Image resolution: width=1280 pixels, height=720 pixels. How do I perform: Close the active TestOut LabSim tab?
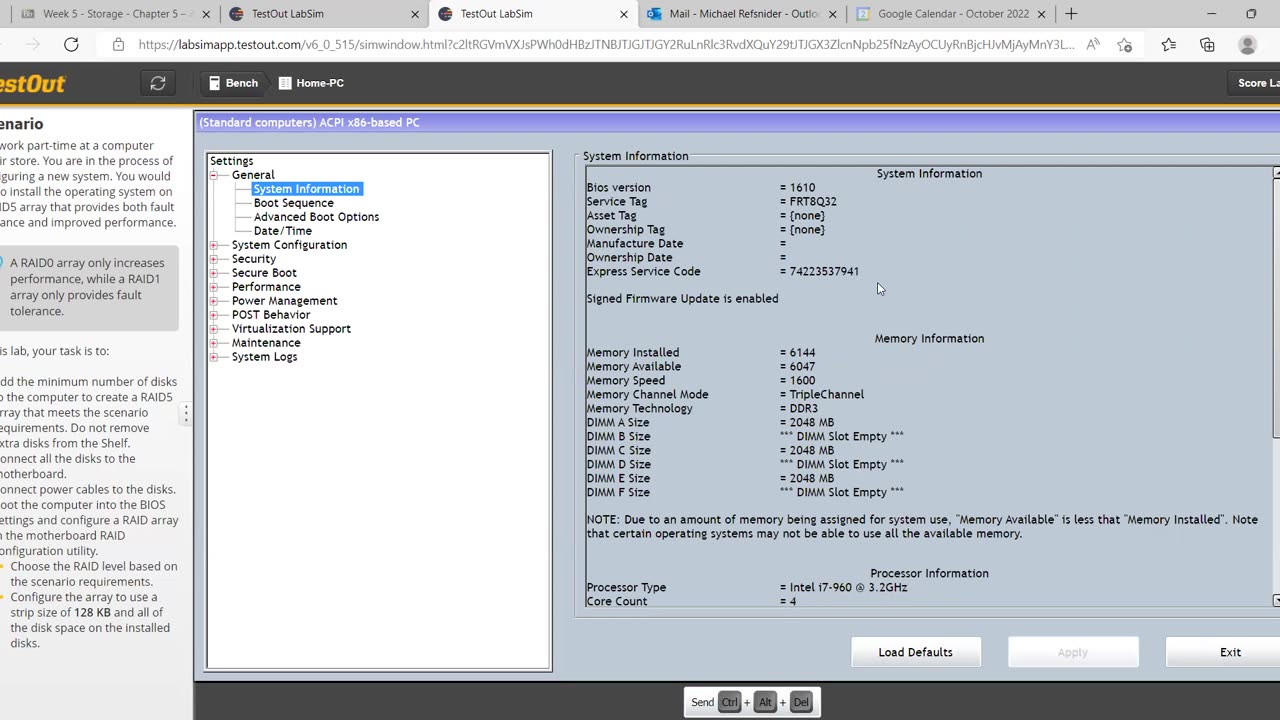624,14
